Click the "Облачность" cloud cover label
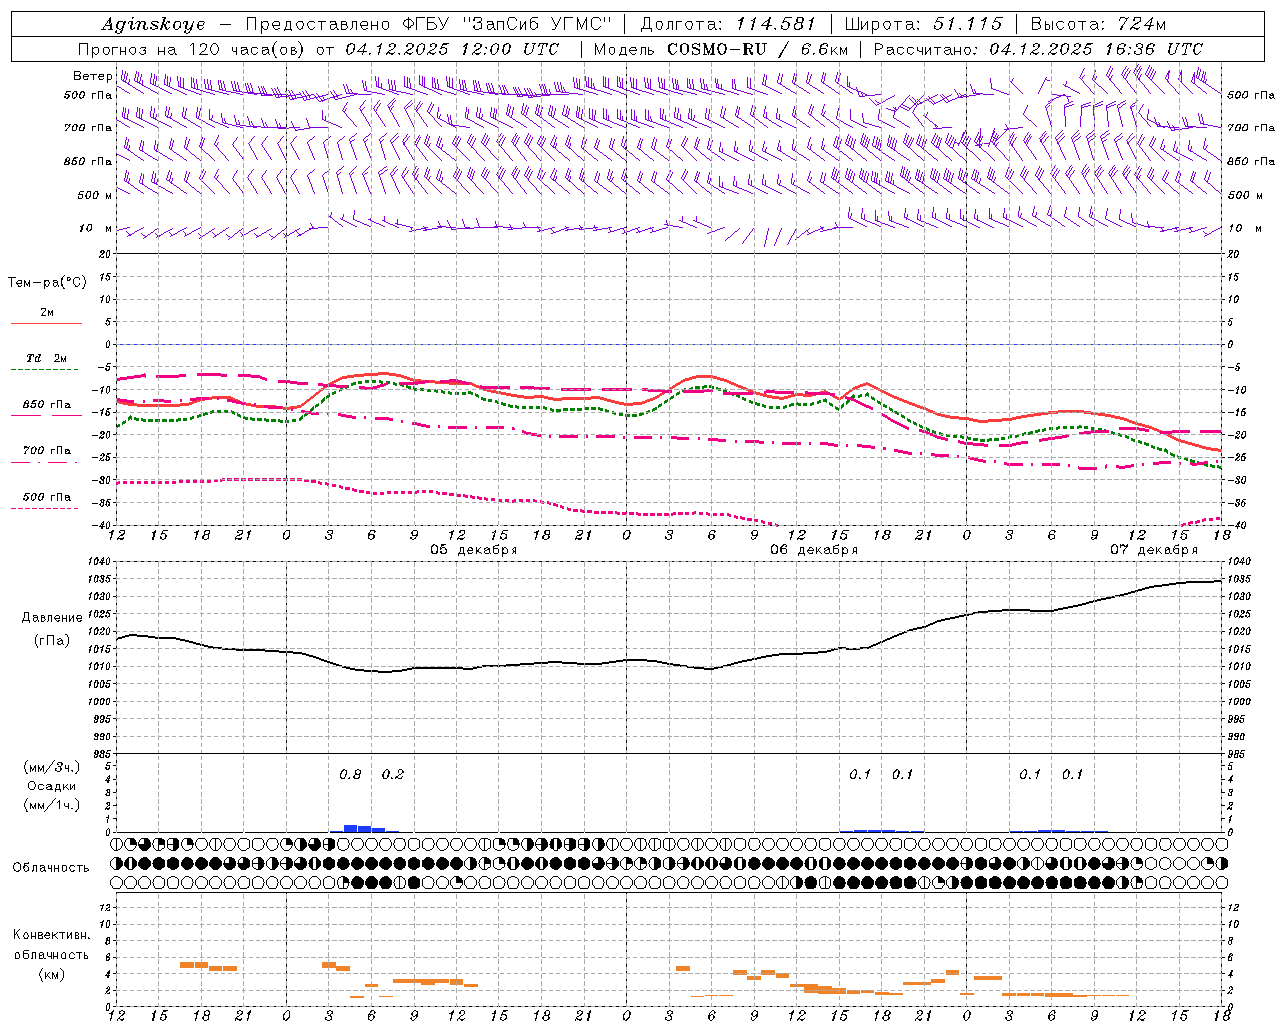 click(51, 867)
